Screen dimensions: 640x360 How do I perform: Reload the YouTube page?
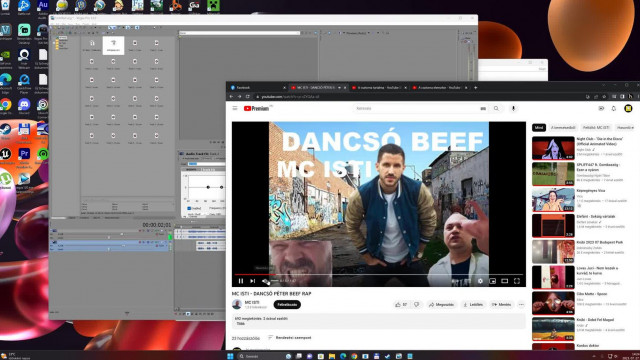(248, 97)
